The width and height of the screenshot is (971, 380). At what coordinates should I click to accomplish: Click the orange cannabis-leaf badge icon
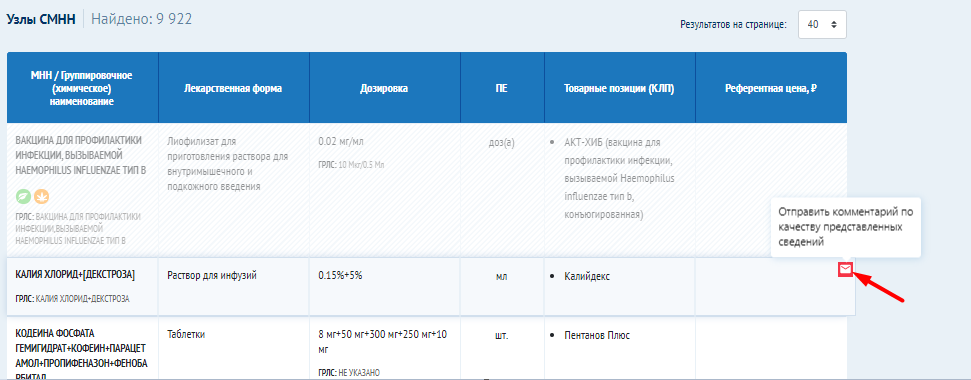click(x=42, y=197)
